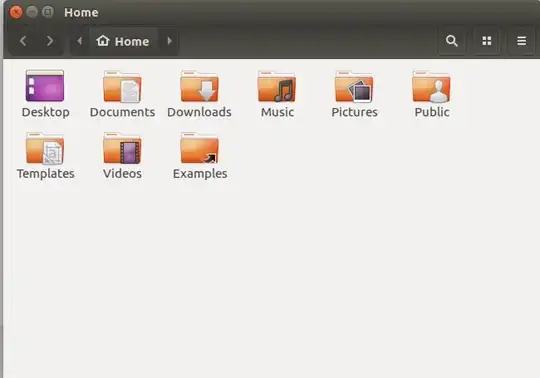
Task: Close the Home window
Action: click(16, 12)
